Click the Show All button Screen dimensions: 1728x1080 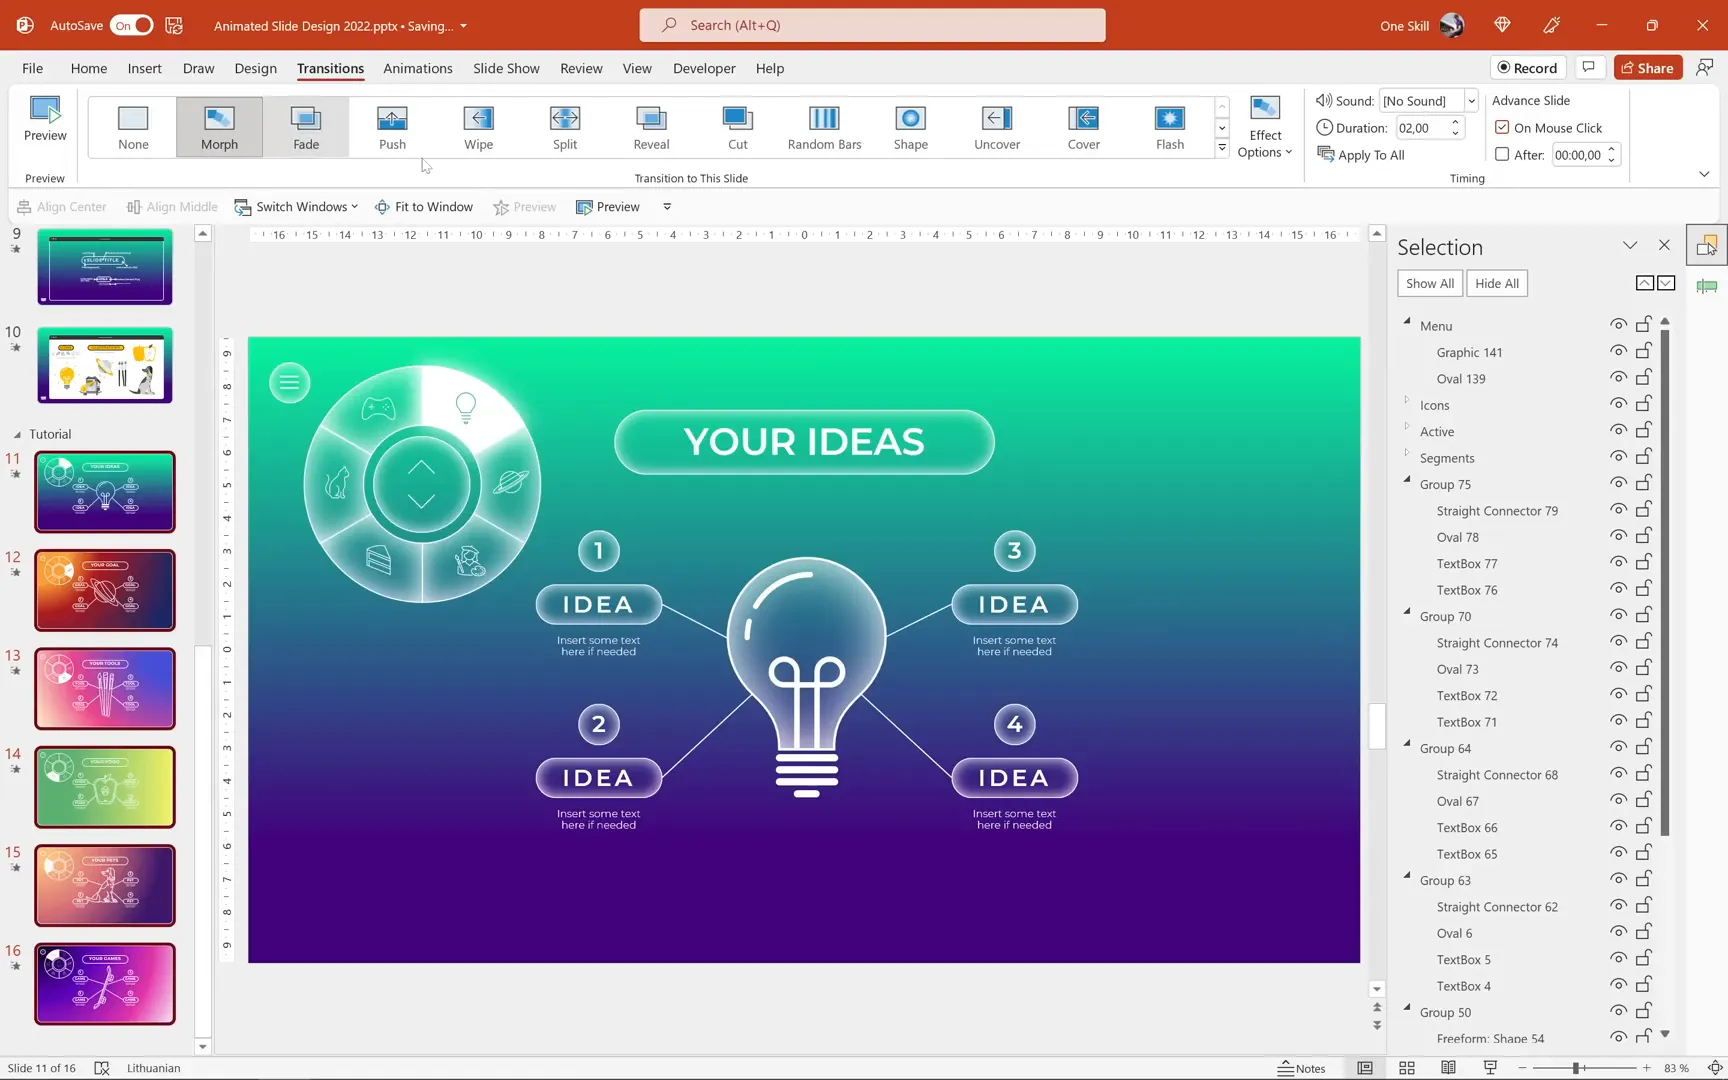(x=1430, y=283)
